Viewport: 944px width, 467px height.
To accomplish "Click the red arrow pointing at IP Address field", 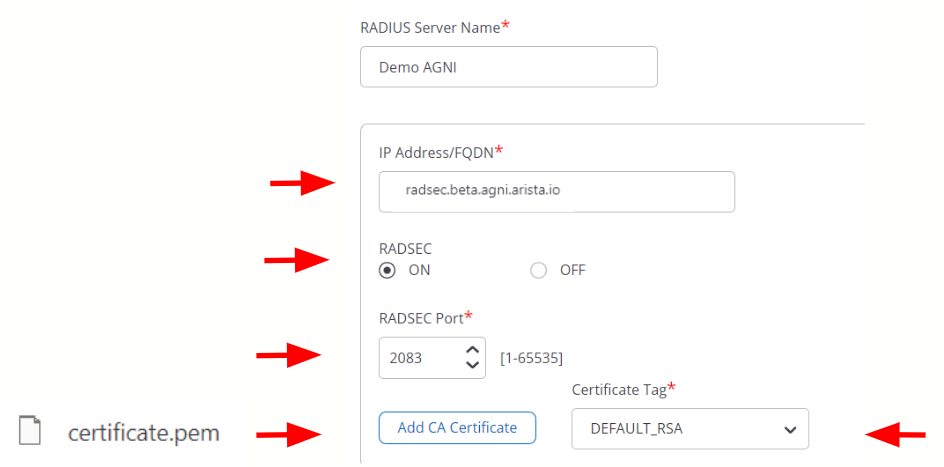I will (x=301, y=183).
